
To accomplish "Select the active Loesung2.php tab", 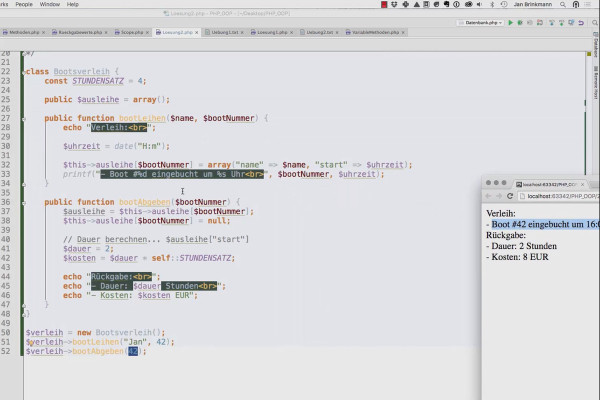I will 174,33.
